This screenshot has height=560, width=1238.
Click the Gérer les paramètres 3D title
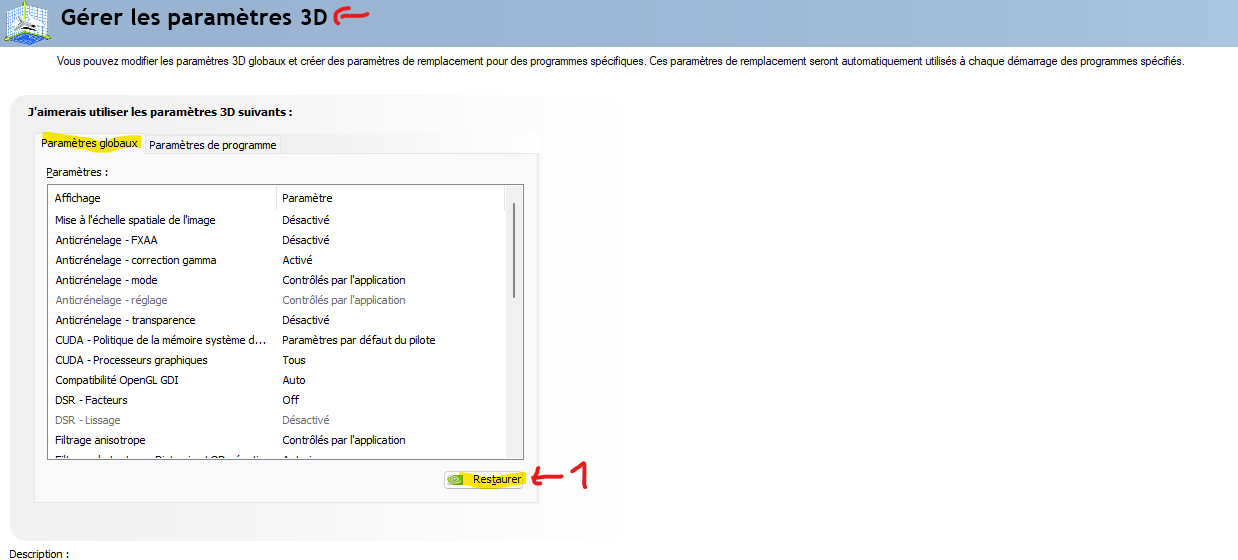pyautogui.click(x=194, y=16)
